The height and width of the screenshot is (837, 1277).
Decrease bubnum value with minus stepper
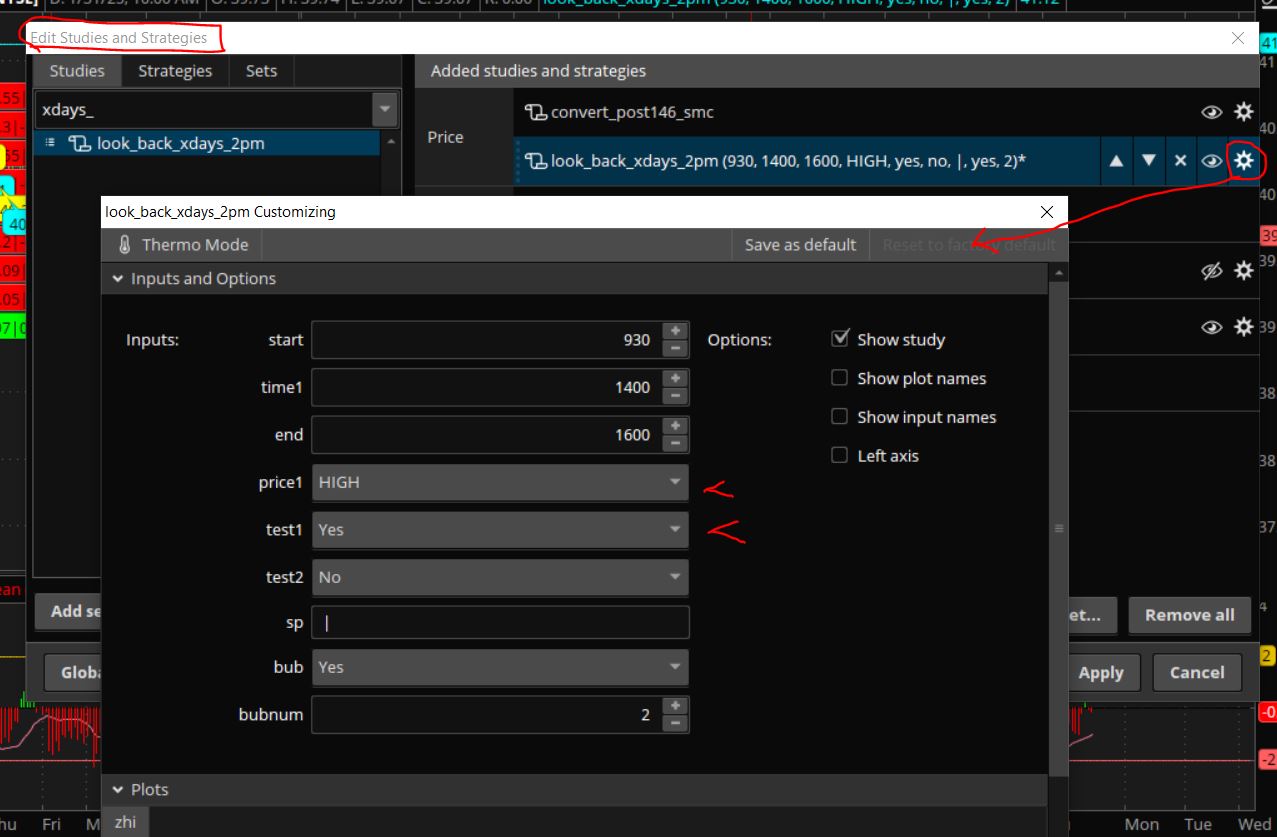pos(675,724)
